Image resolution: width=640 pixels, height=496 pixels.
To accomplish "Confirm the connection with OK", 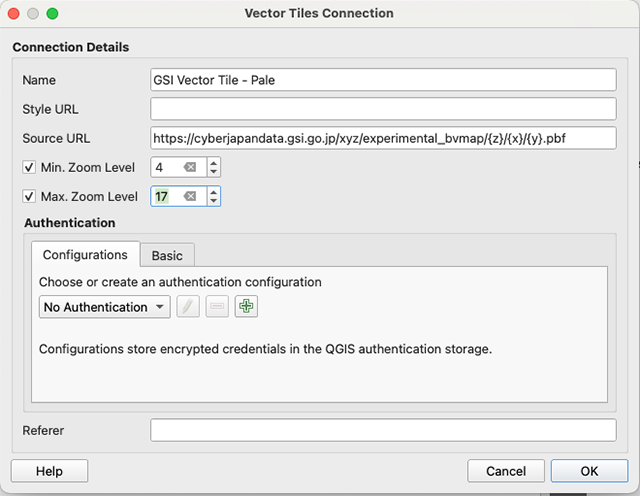I will click(x=589, y=471).
